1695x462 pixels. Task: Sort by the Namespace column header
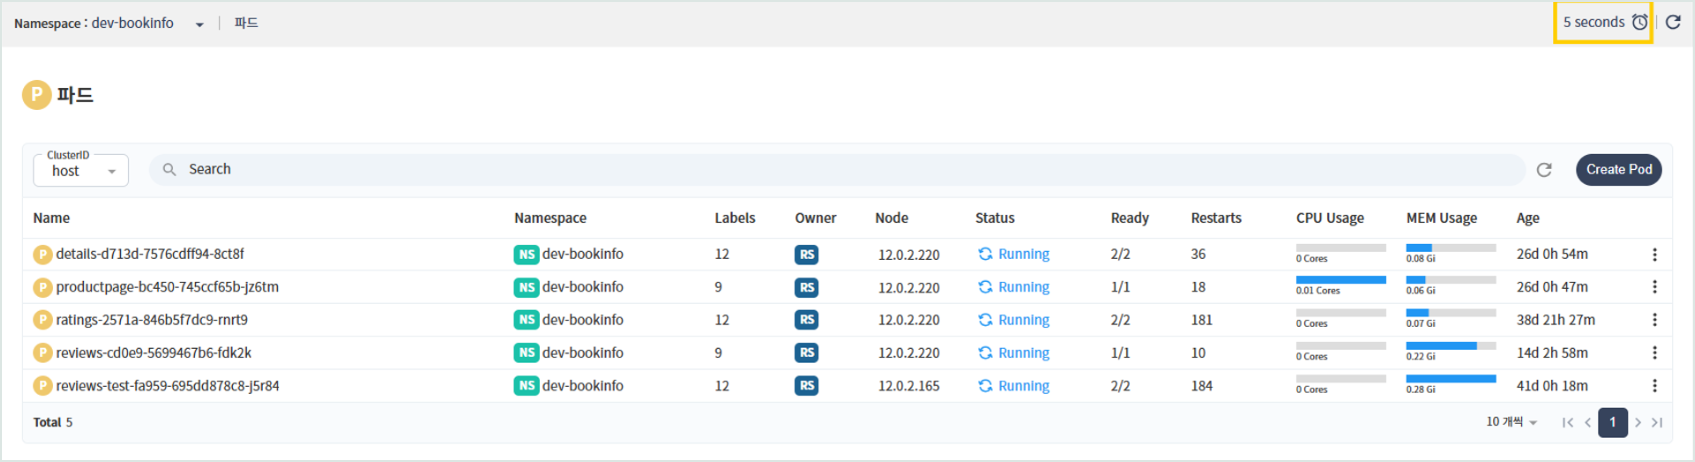pyautogui.click(x=550, y=218)
